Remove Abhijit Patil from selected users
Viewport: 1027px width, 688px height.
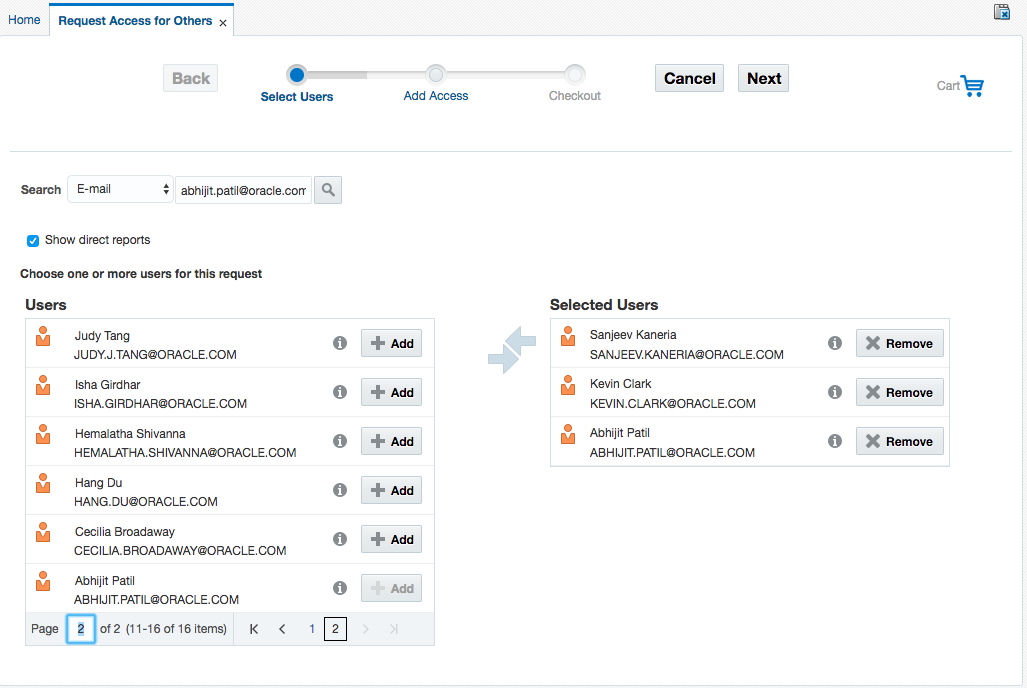coord(899,441)
